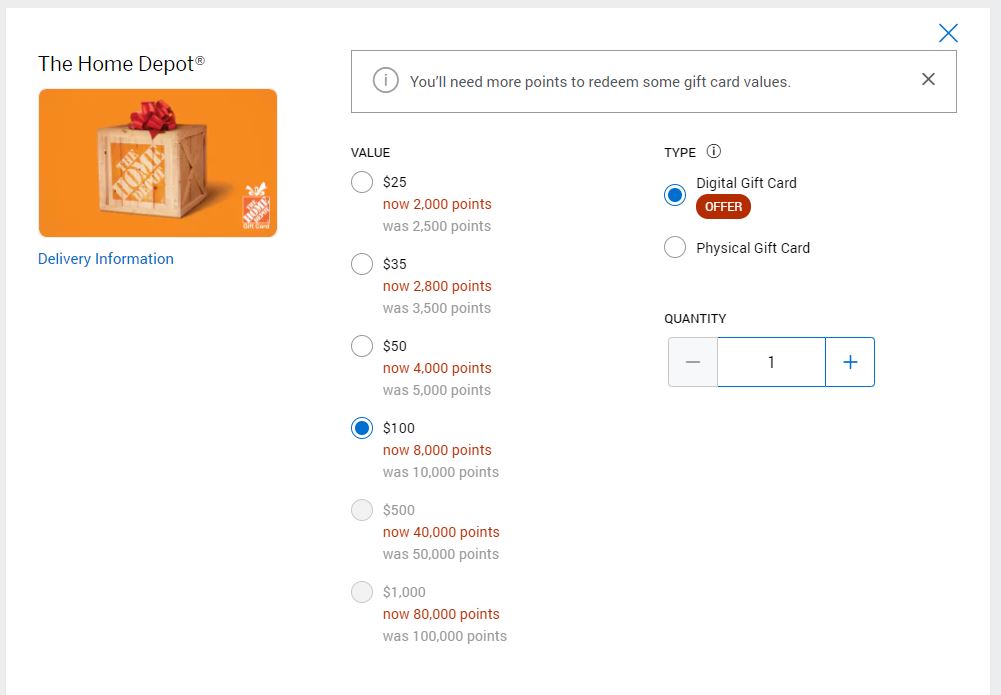This screenshot has width=1001, height=695.
Task: Click the selected $100 value label
Action: pyautogui.click(x=399, y=428)
